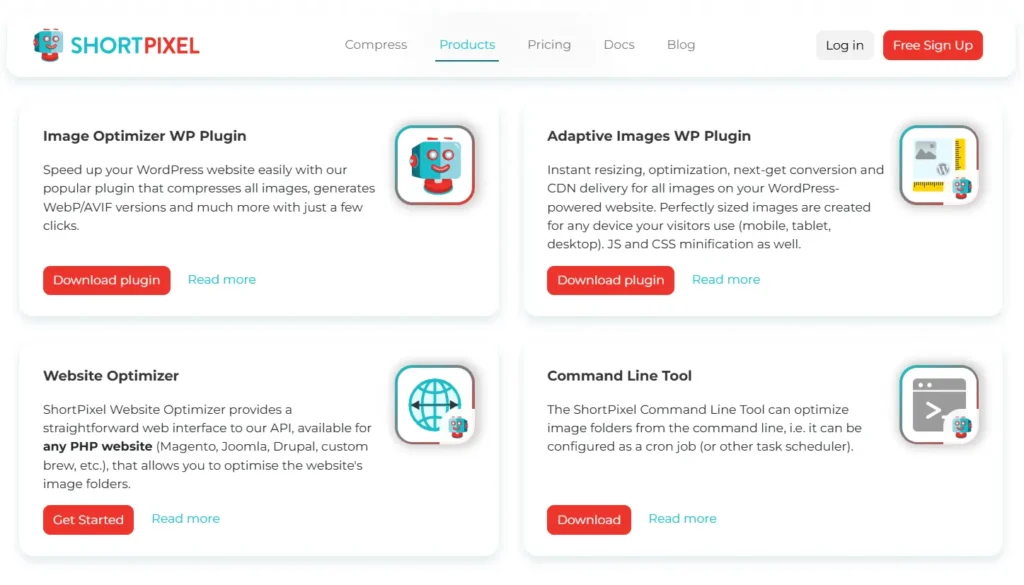
Task: Select the Products navigation tab
Action: click(x=467, y=44)
